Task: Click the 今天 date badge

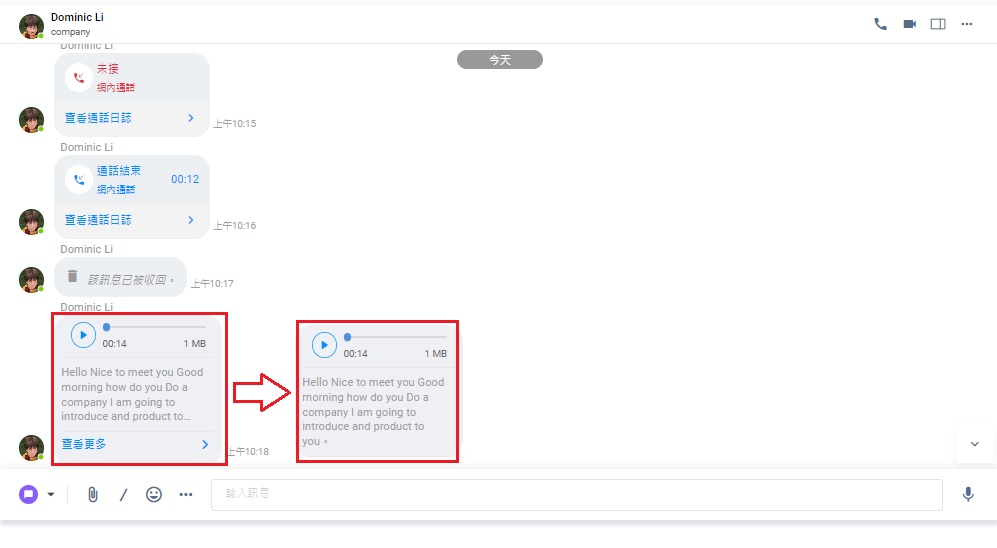Action: [x=500, y=60]
